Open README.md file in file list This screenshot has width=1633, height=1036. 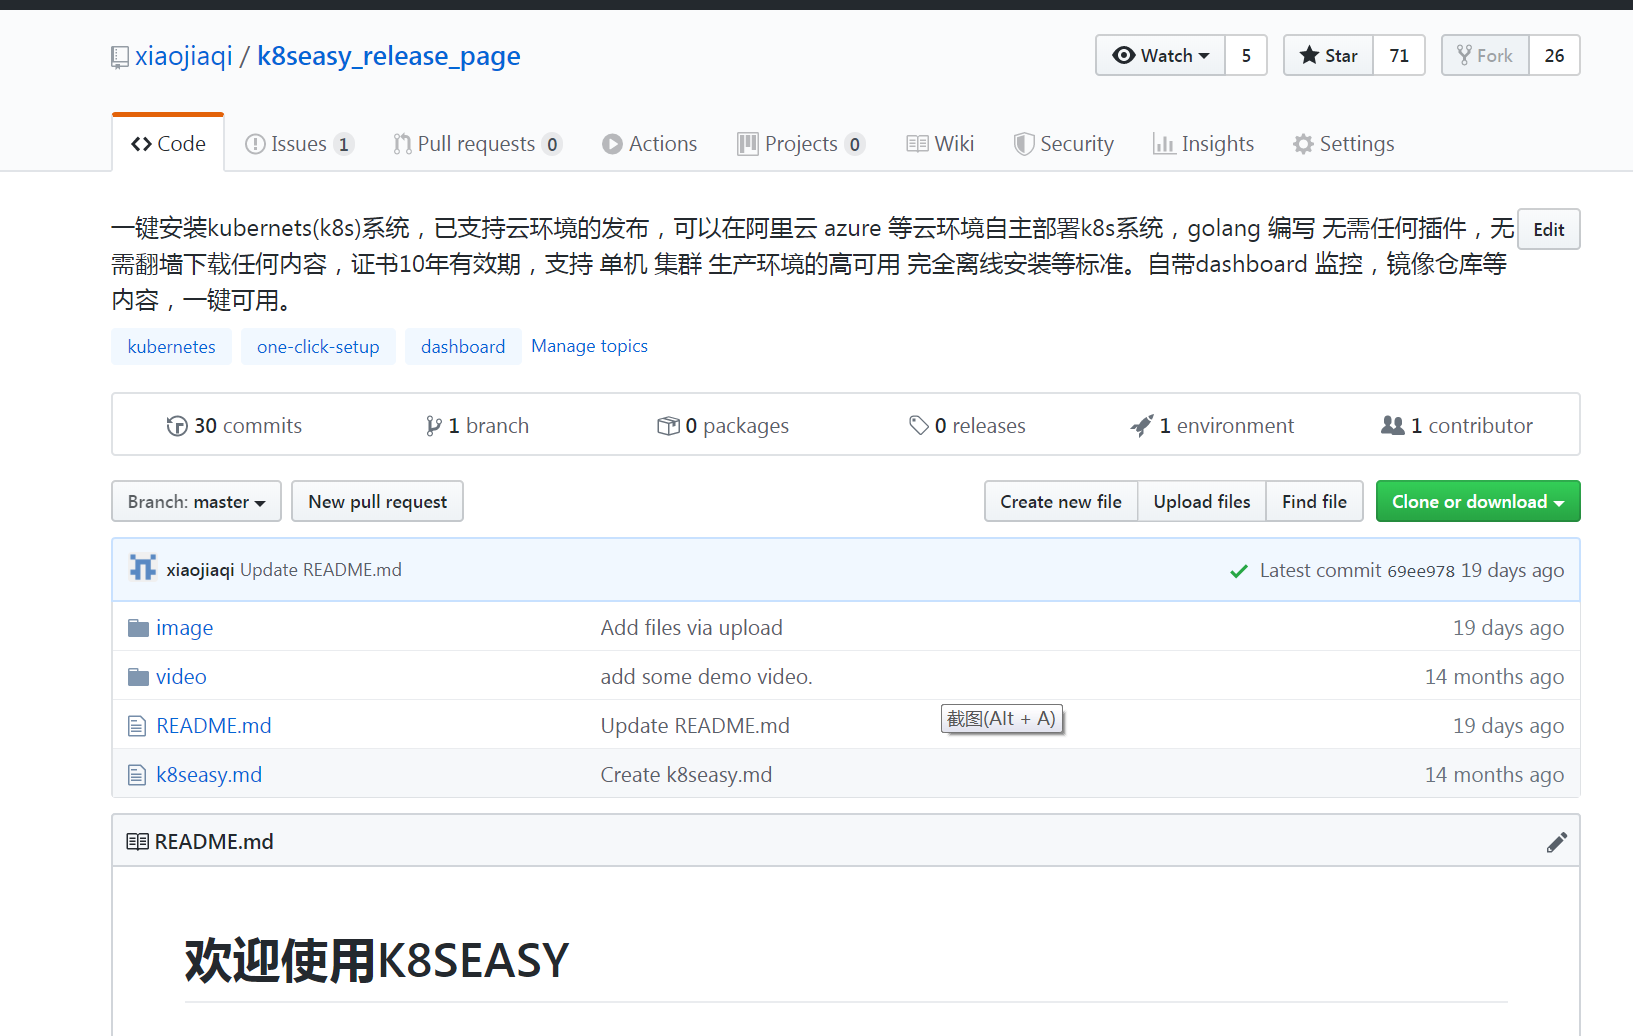[214, 726]
